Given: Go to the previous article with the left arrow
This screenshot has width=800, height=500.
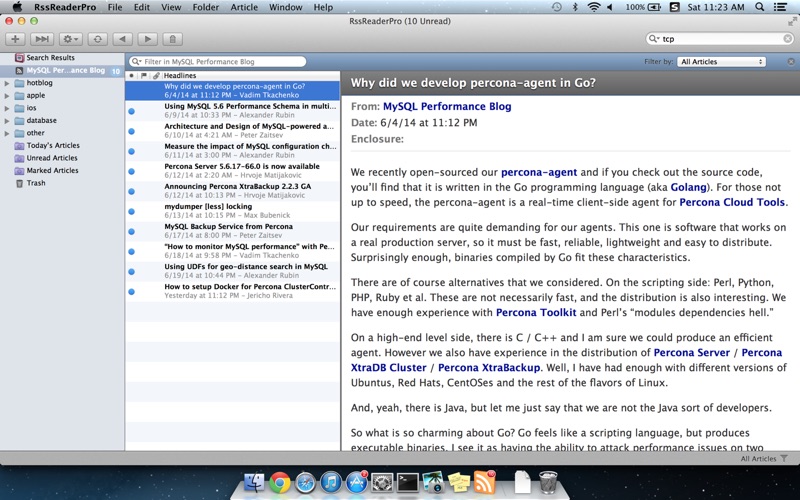Looking at the screenshot, I should [x=122, y=39].
